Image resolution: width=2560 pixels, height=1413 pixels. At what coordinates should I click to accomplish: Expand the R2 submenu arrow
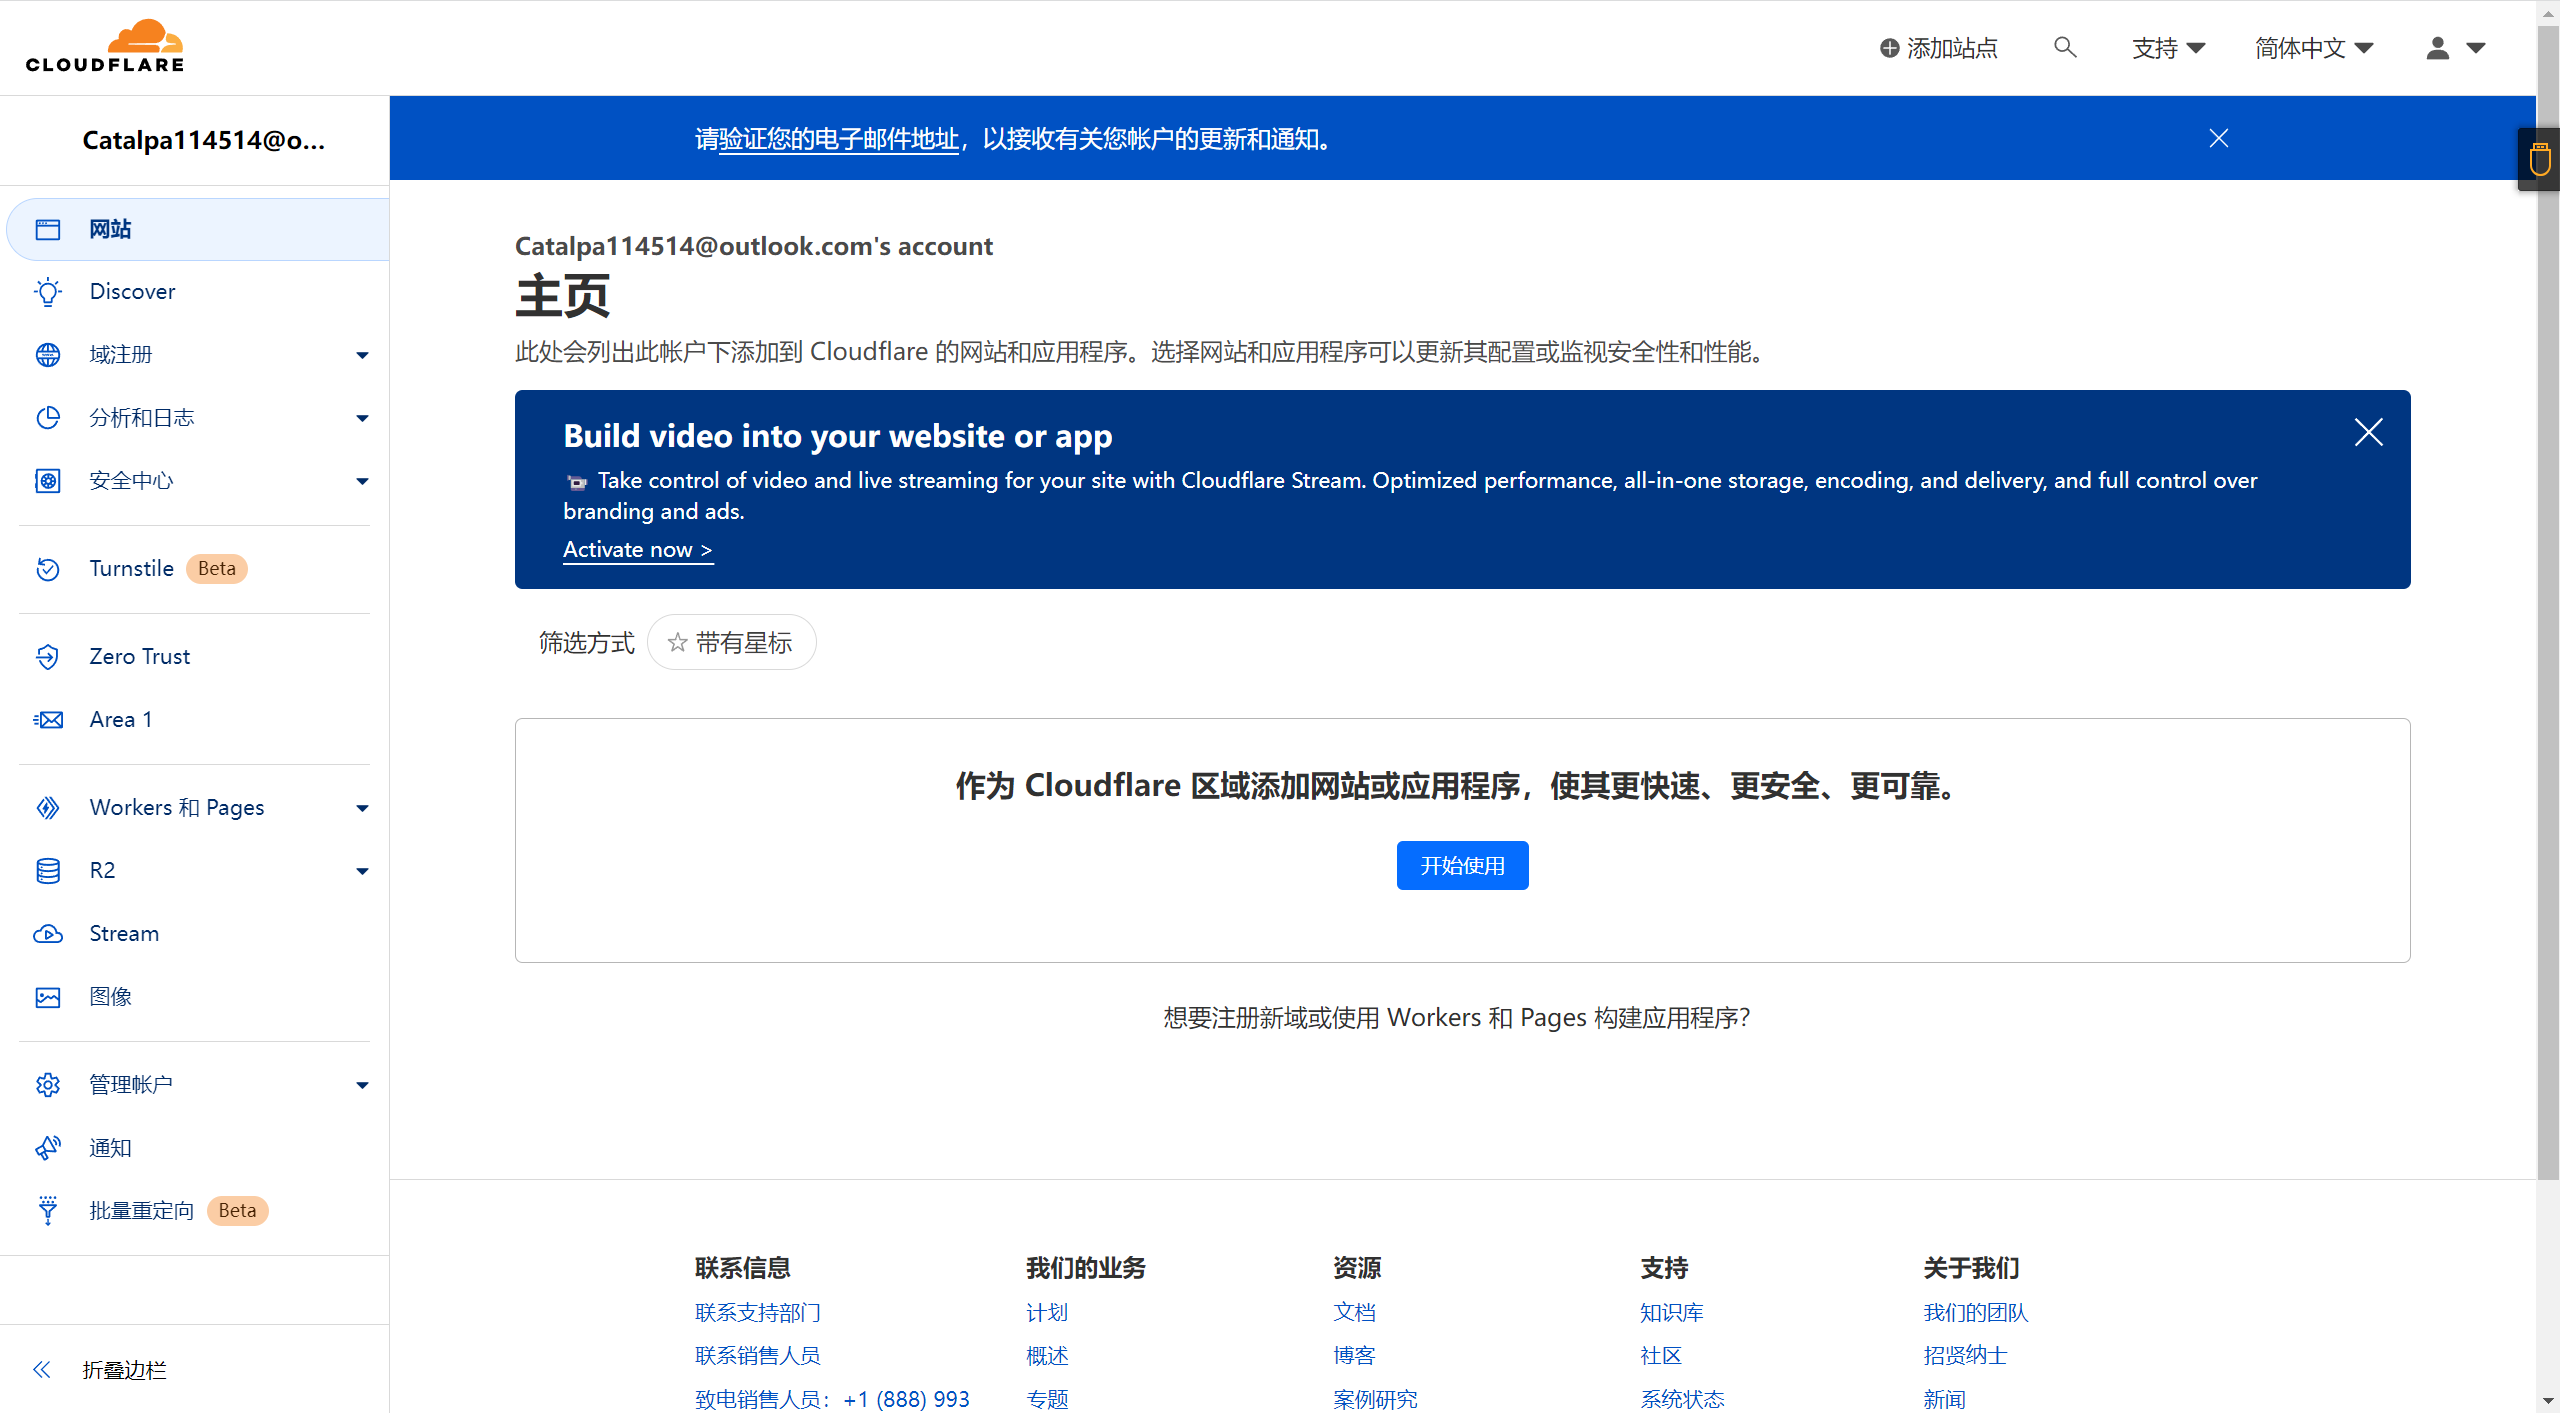coord(362,871)
